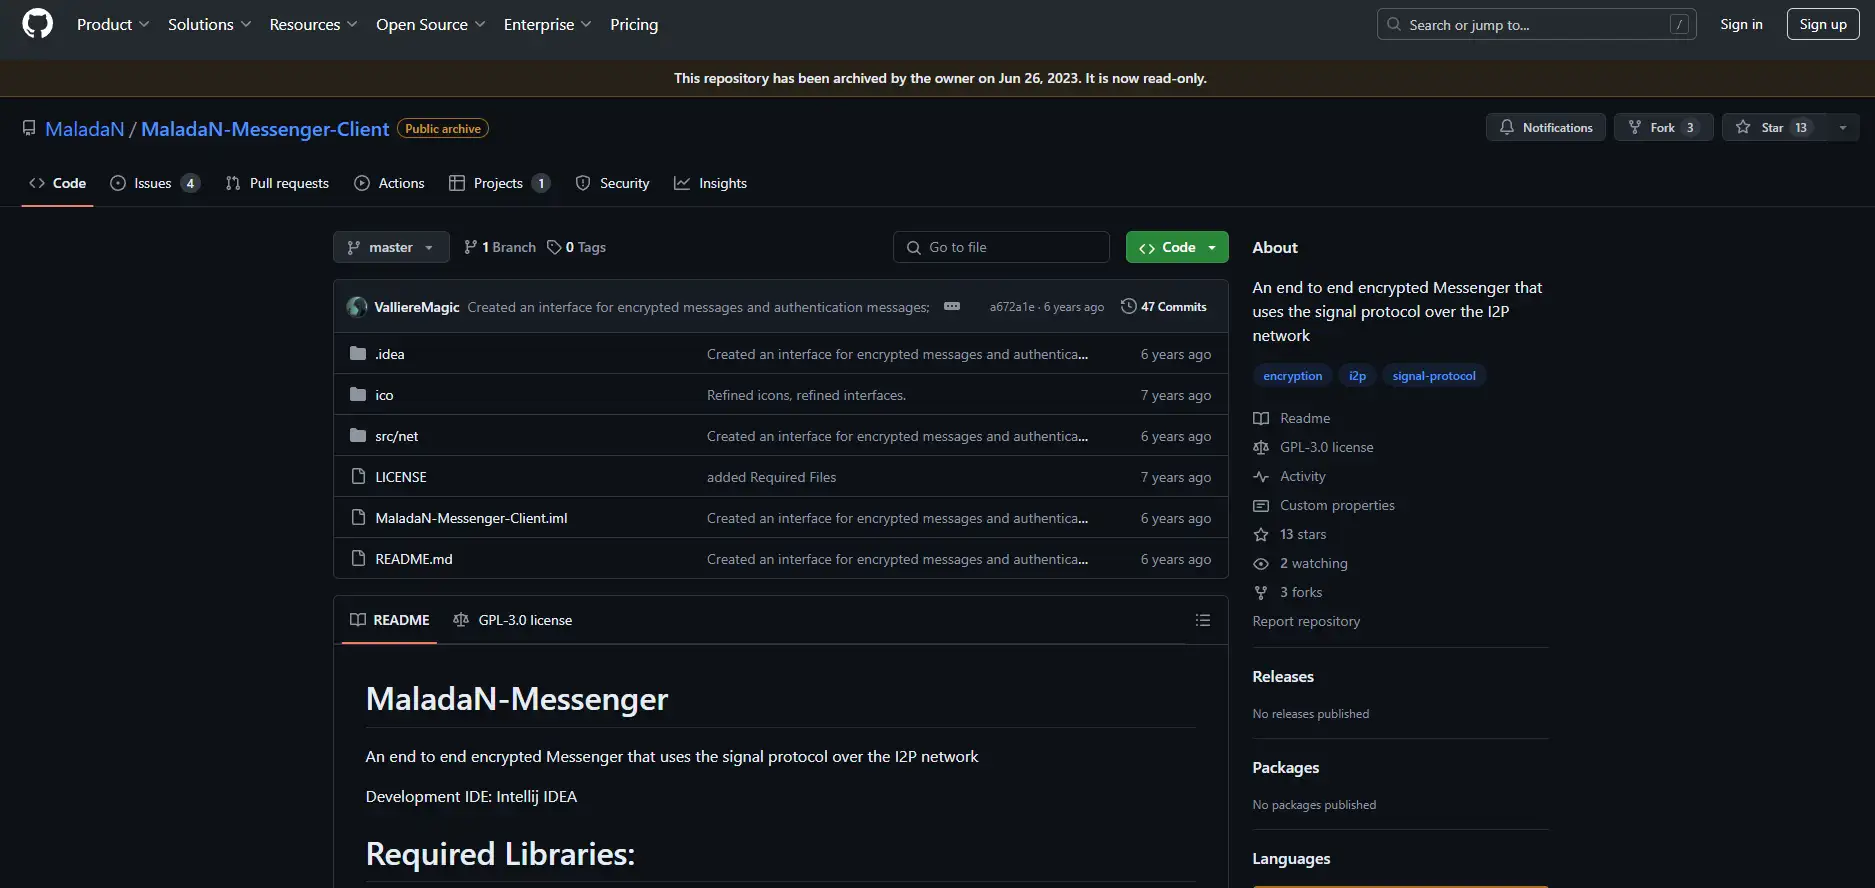The height and width of the screenshot is (888, 1875).
Task: Switch to the Security tab
Action: point(612,183)
